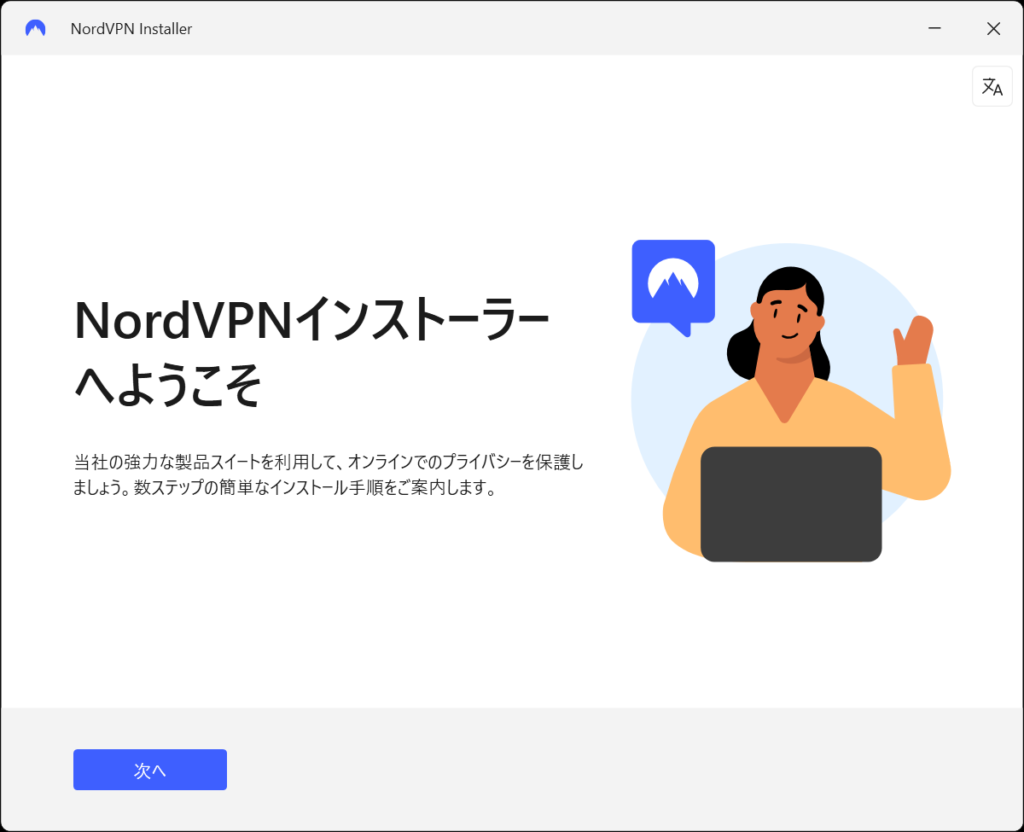Click the "へようこそ" heading line
The width and height of the screenshot is (1024, 832).
click(x=168, y=385)
